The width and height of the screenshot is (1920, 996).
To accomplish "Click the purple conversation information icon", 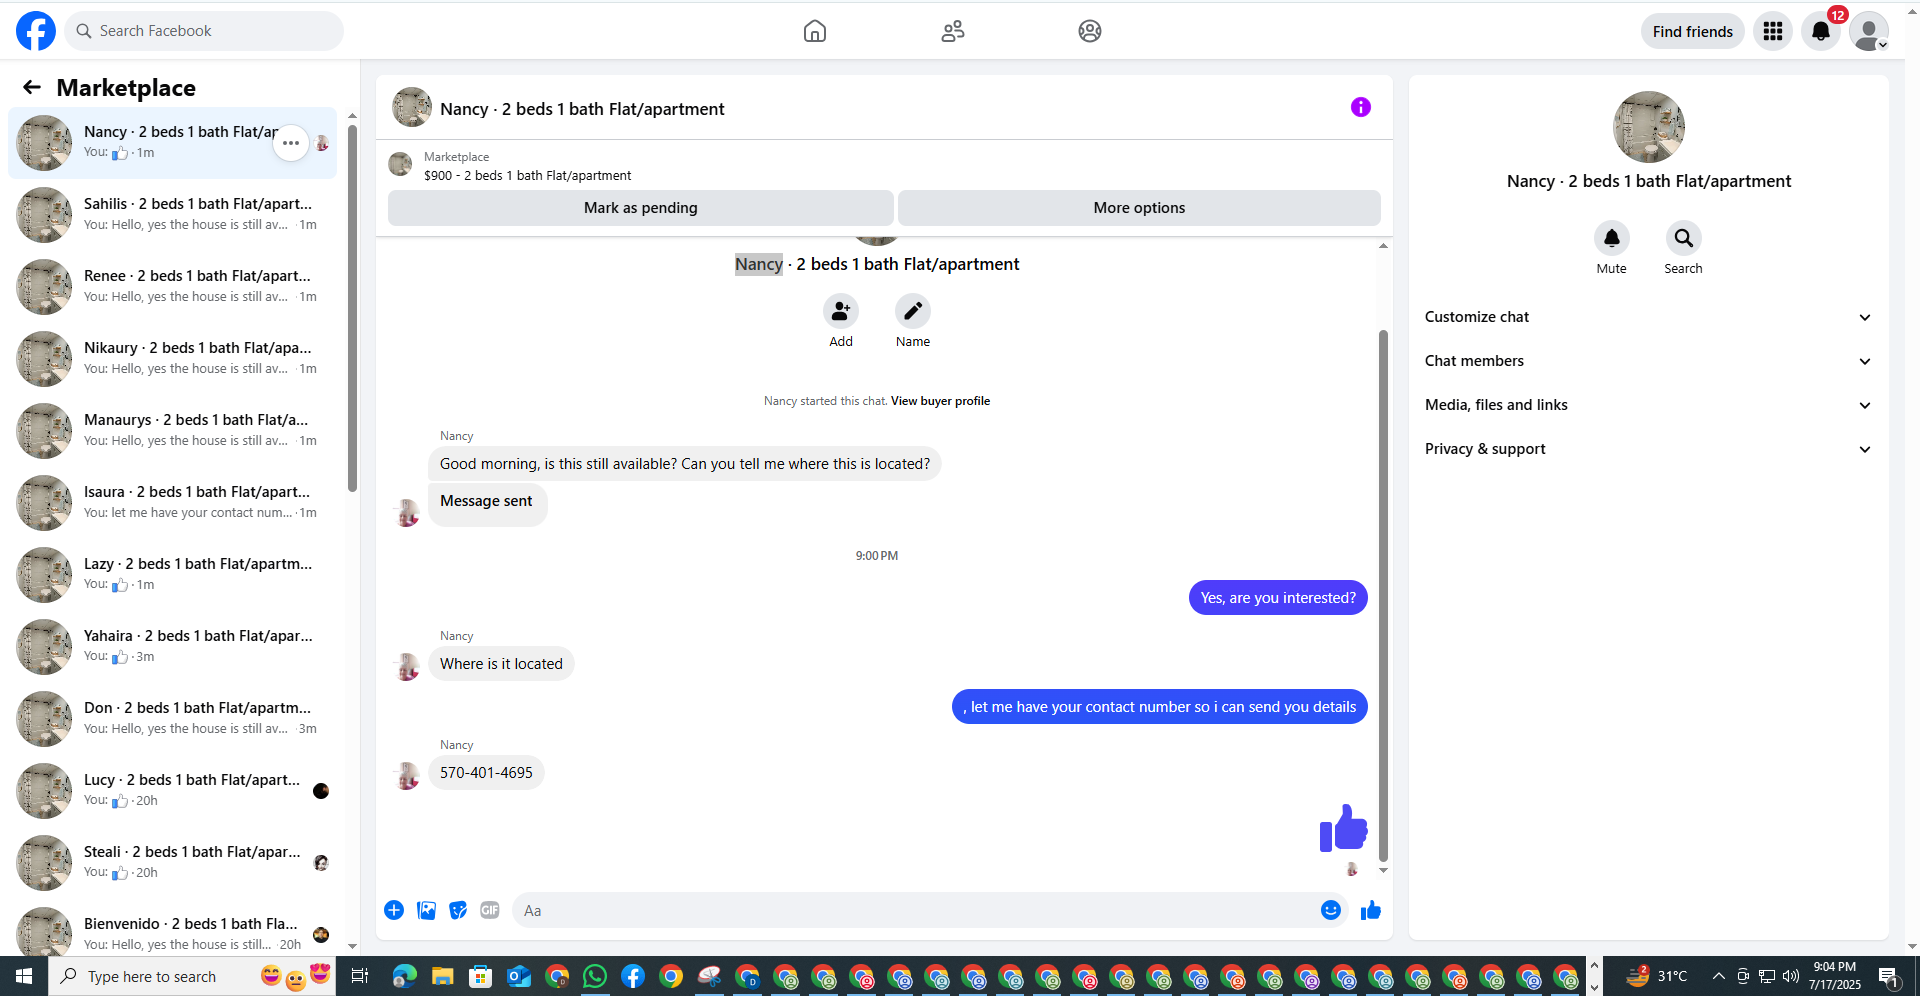I will [1361, 107].
